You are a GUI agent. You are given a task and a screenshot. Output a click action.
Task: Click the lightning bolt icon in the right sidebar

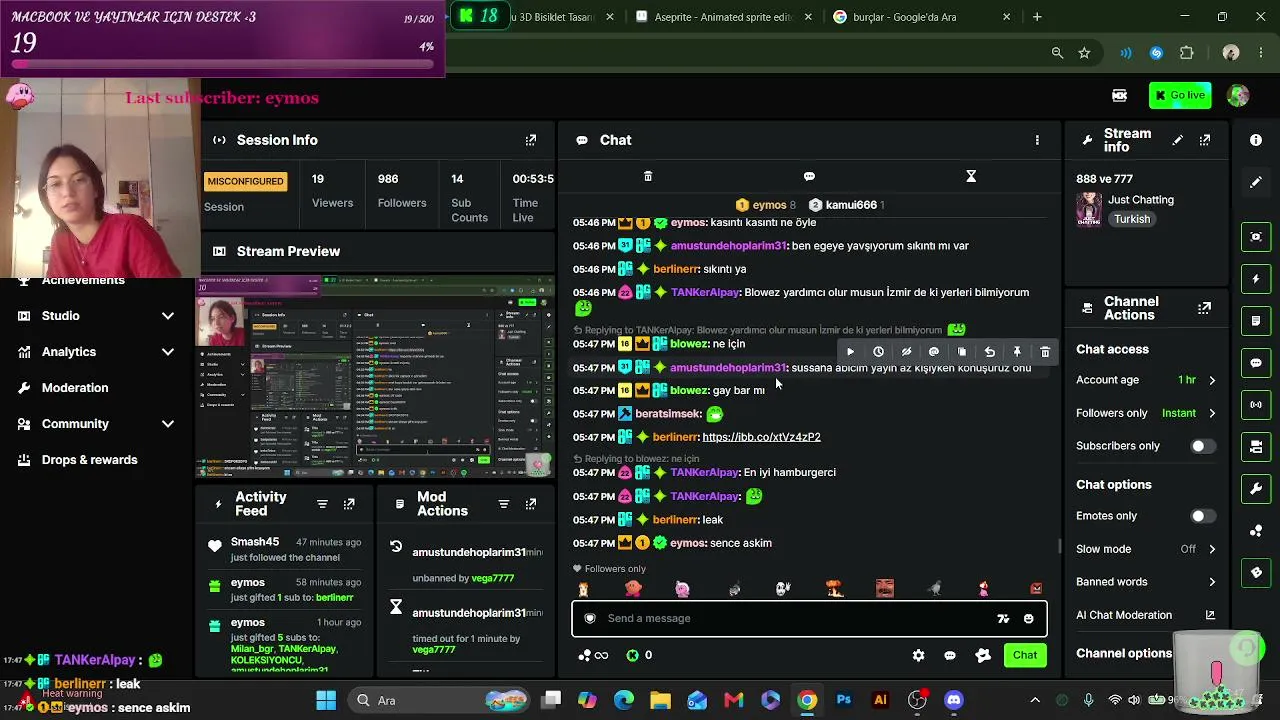[x=1256, y=279]
